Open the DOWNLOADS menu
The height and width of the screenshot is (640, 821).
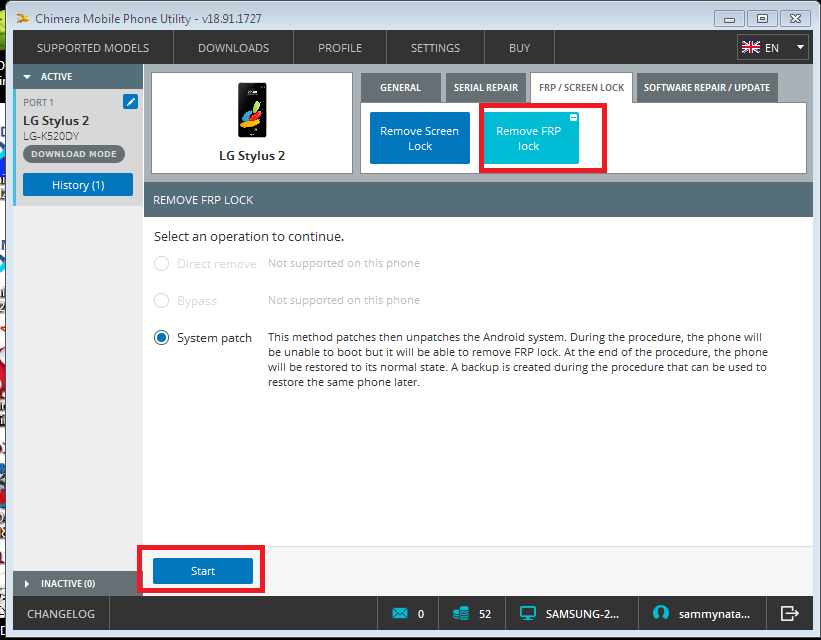click(x=234, y=48)
